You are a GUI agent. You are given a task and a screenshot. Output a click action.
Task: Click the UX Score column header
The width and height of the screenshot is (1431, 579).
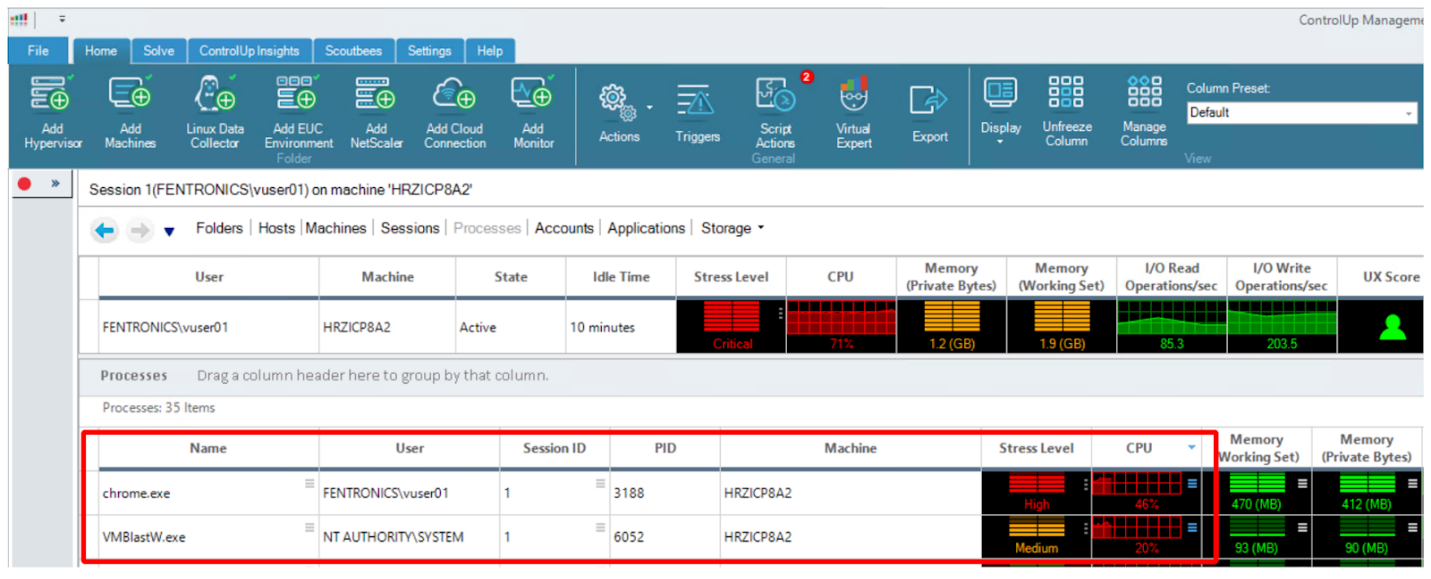1391,277
